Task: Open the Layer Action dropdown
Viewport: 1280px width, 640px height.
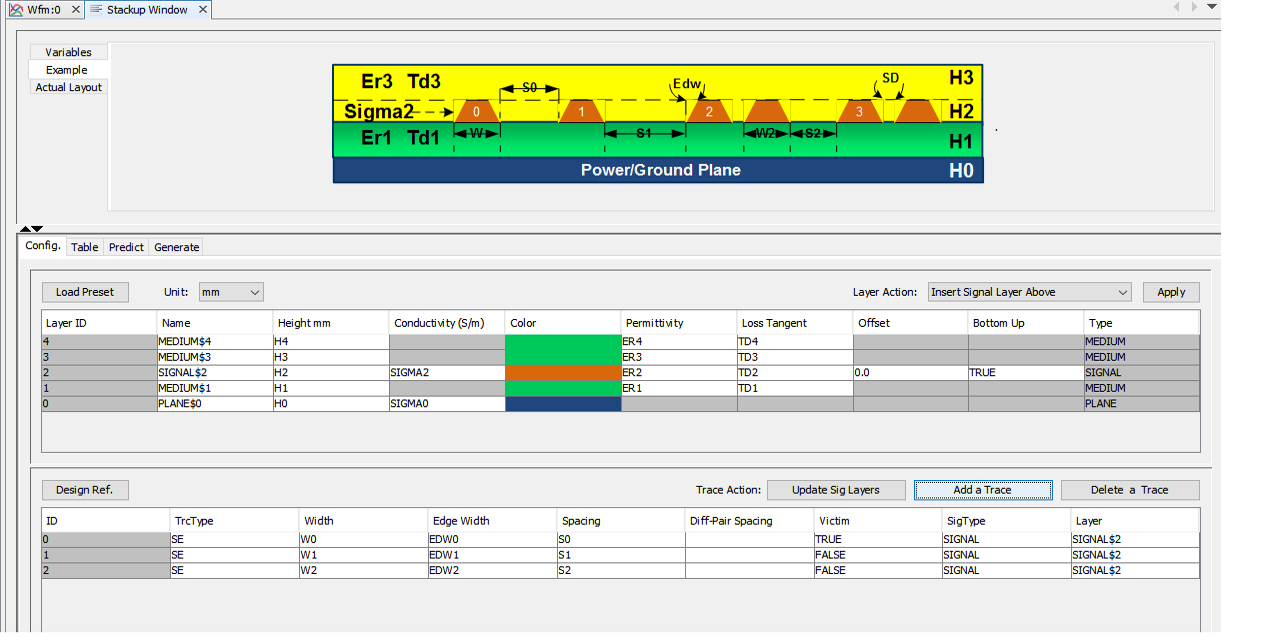Action: click(1029, 292)
